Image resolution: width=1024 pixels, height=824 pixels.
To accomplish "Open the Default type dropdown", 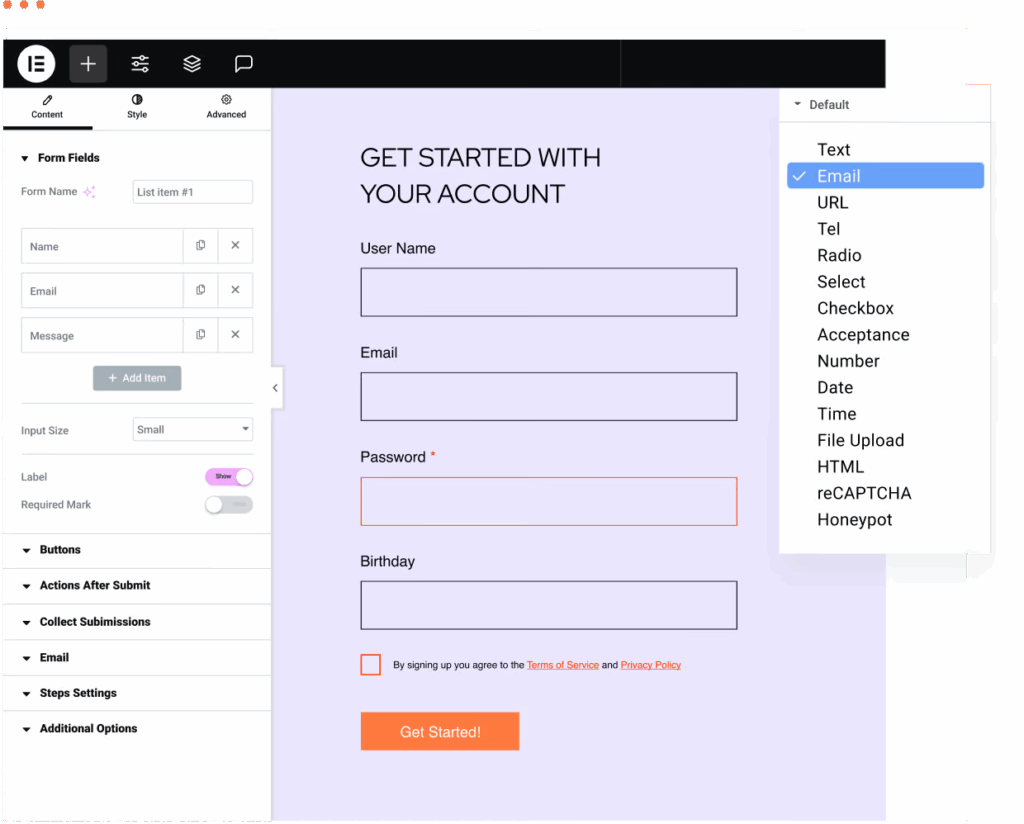I will [x=885, y=105].
